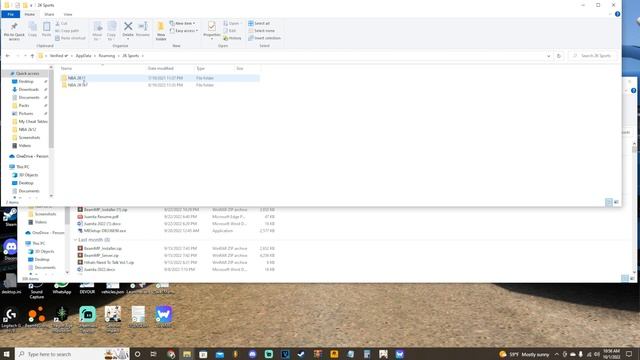Select Quick access in the navigation pane
Image resolution: width=640 pixels, height=360 pixels.
click(27, 73)
